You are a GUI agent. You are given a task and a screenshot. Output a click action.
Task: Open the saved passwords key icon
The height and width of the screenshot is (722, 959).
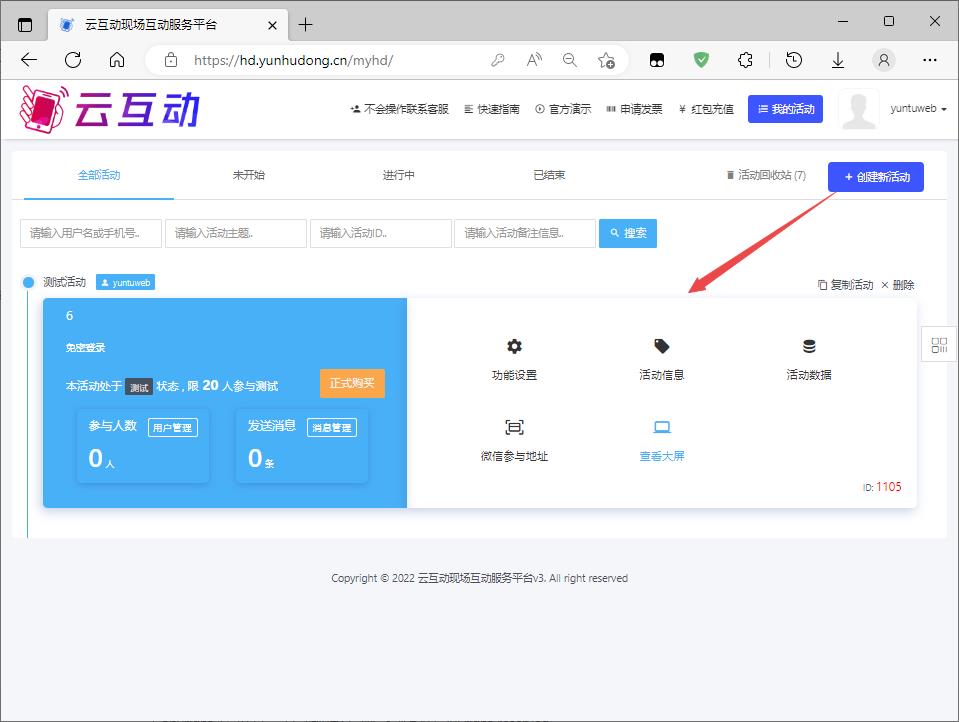498,60
